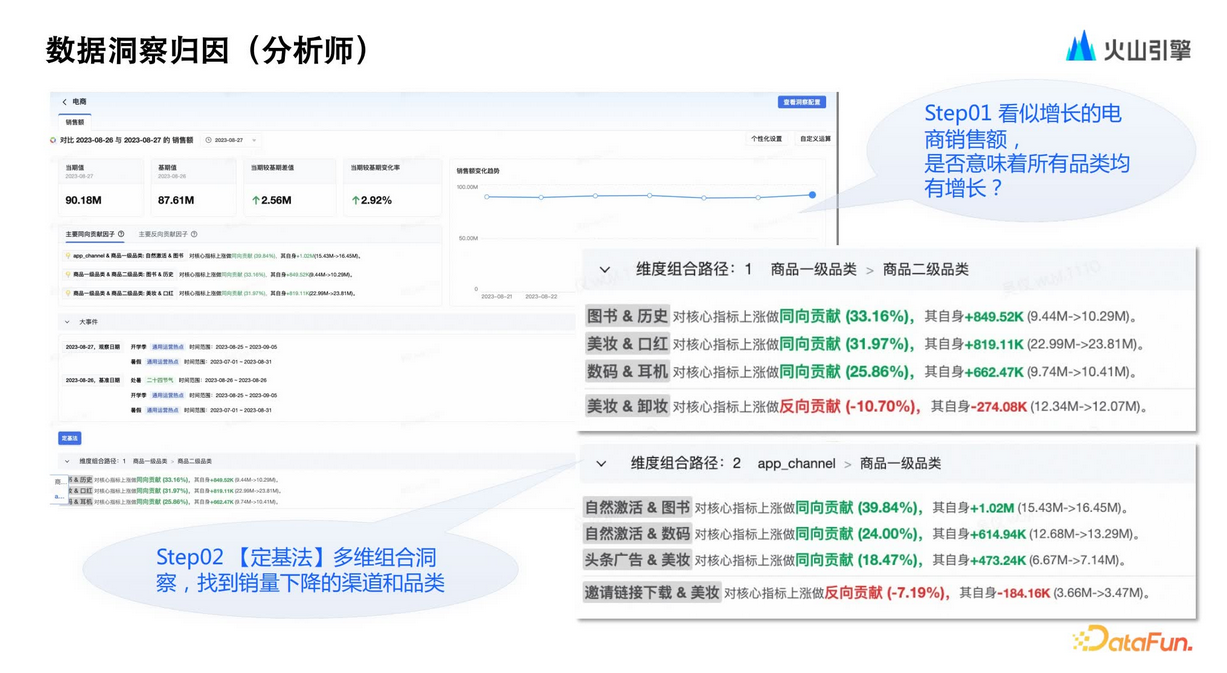The image size is (1227, 673).
Task: Select the chart point above 2023-08-22
Action: tap(541, 197)
